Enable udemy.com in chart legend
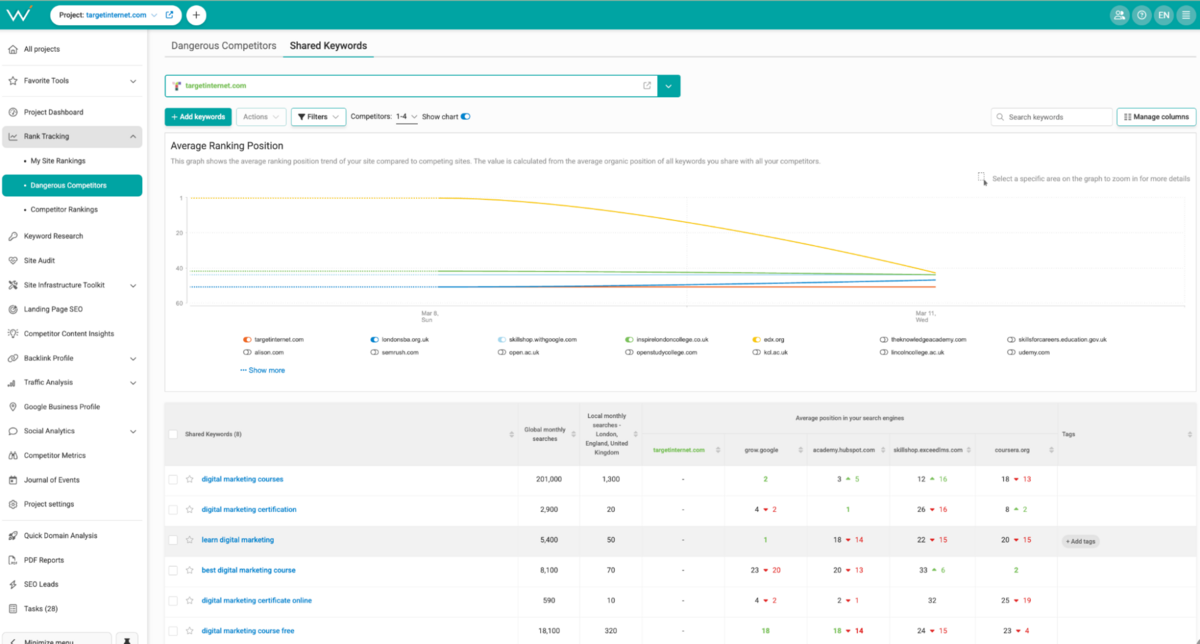Screen dimensions: 1200x644 (1011, 352)
